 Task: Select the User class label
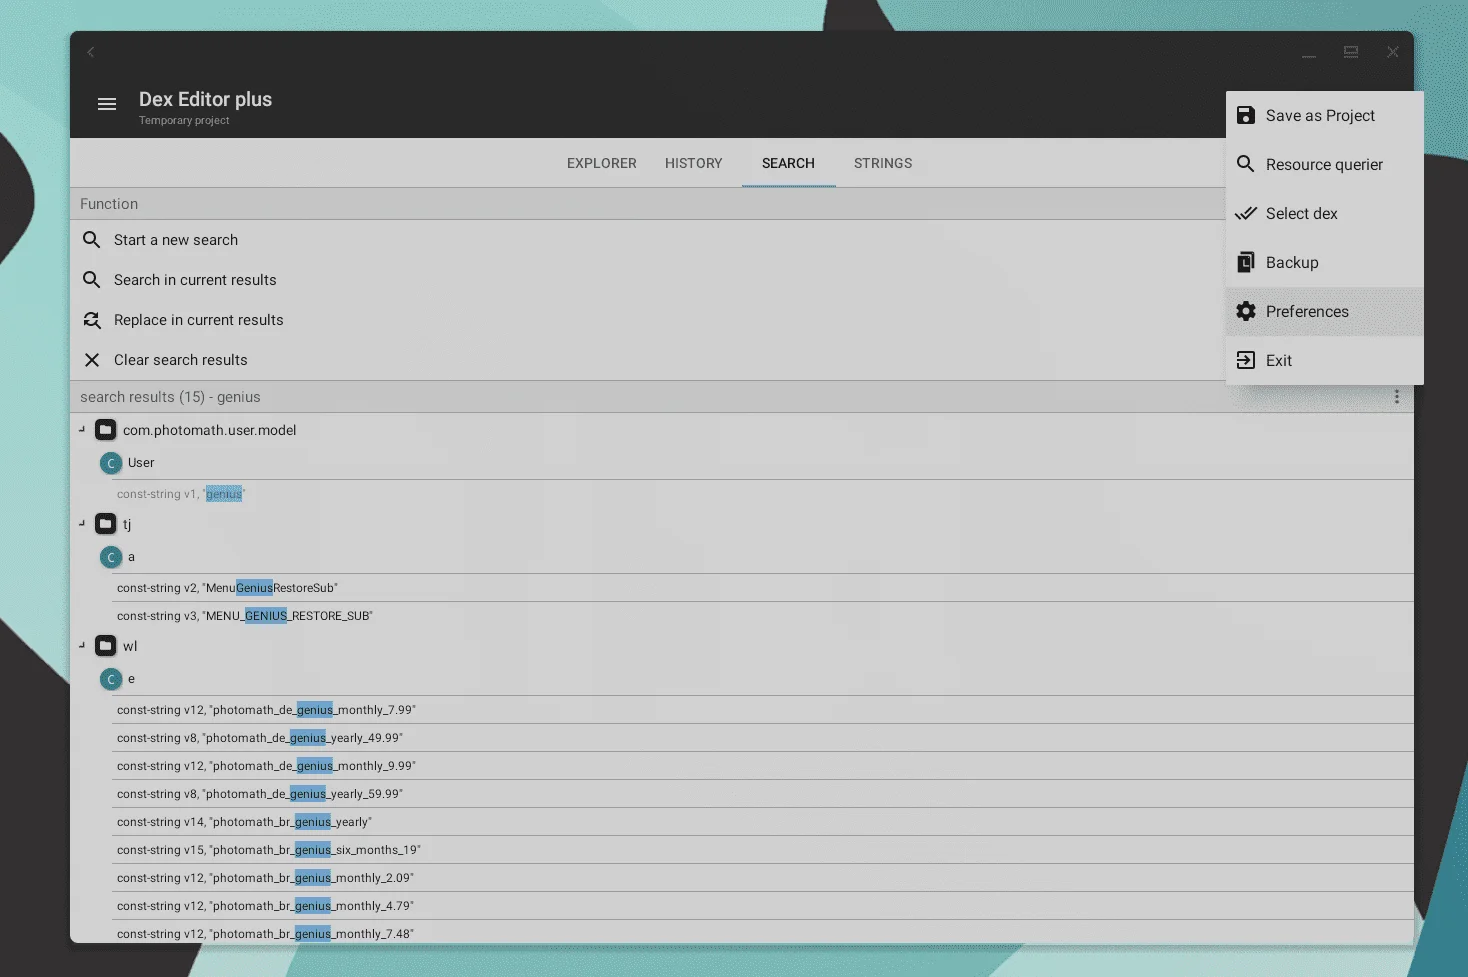(x=141, y=463)
